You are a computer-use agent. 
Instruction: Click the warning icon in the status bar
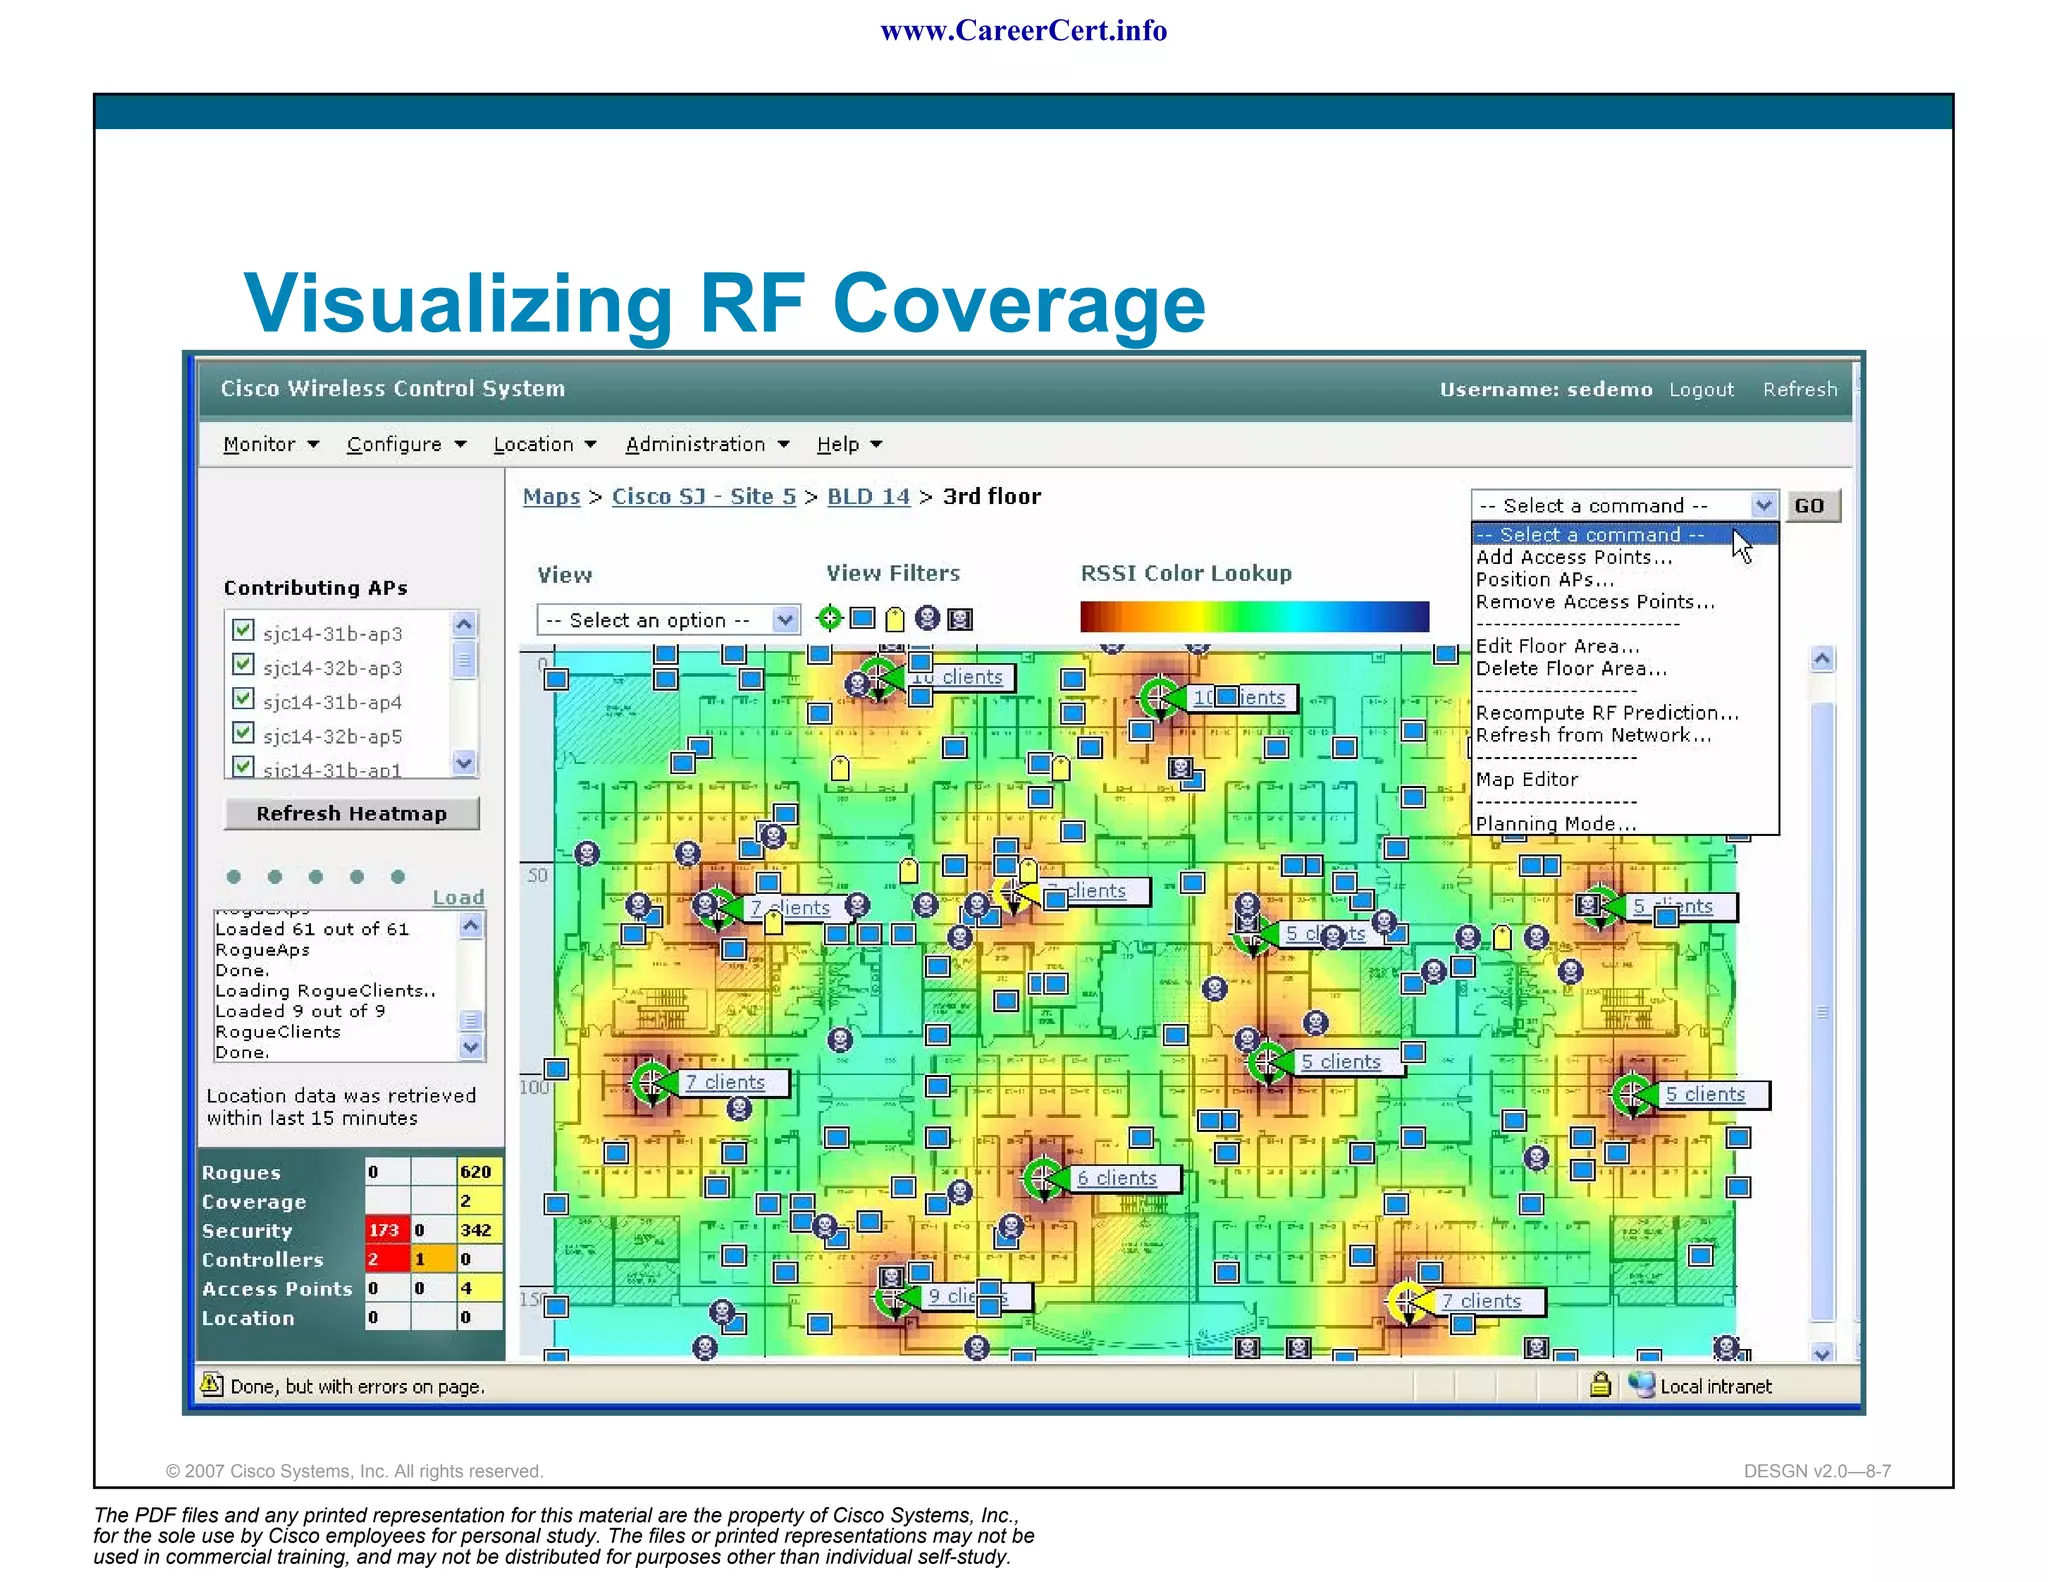pyautogui.click(x=211, y=1385)
